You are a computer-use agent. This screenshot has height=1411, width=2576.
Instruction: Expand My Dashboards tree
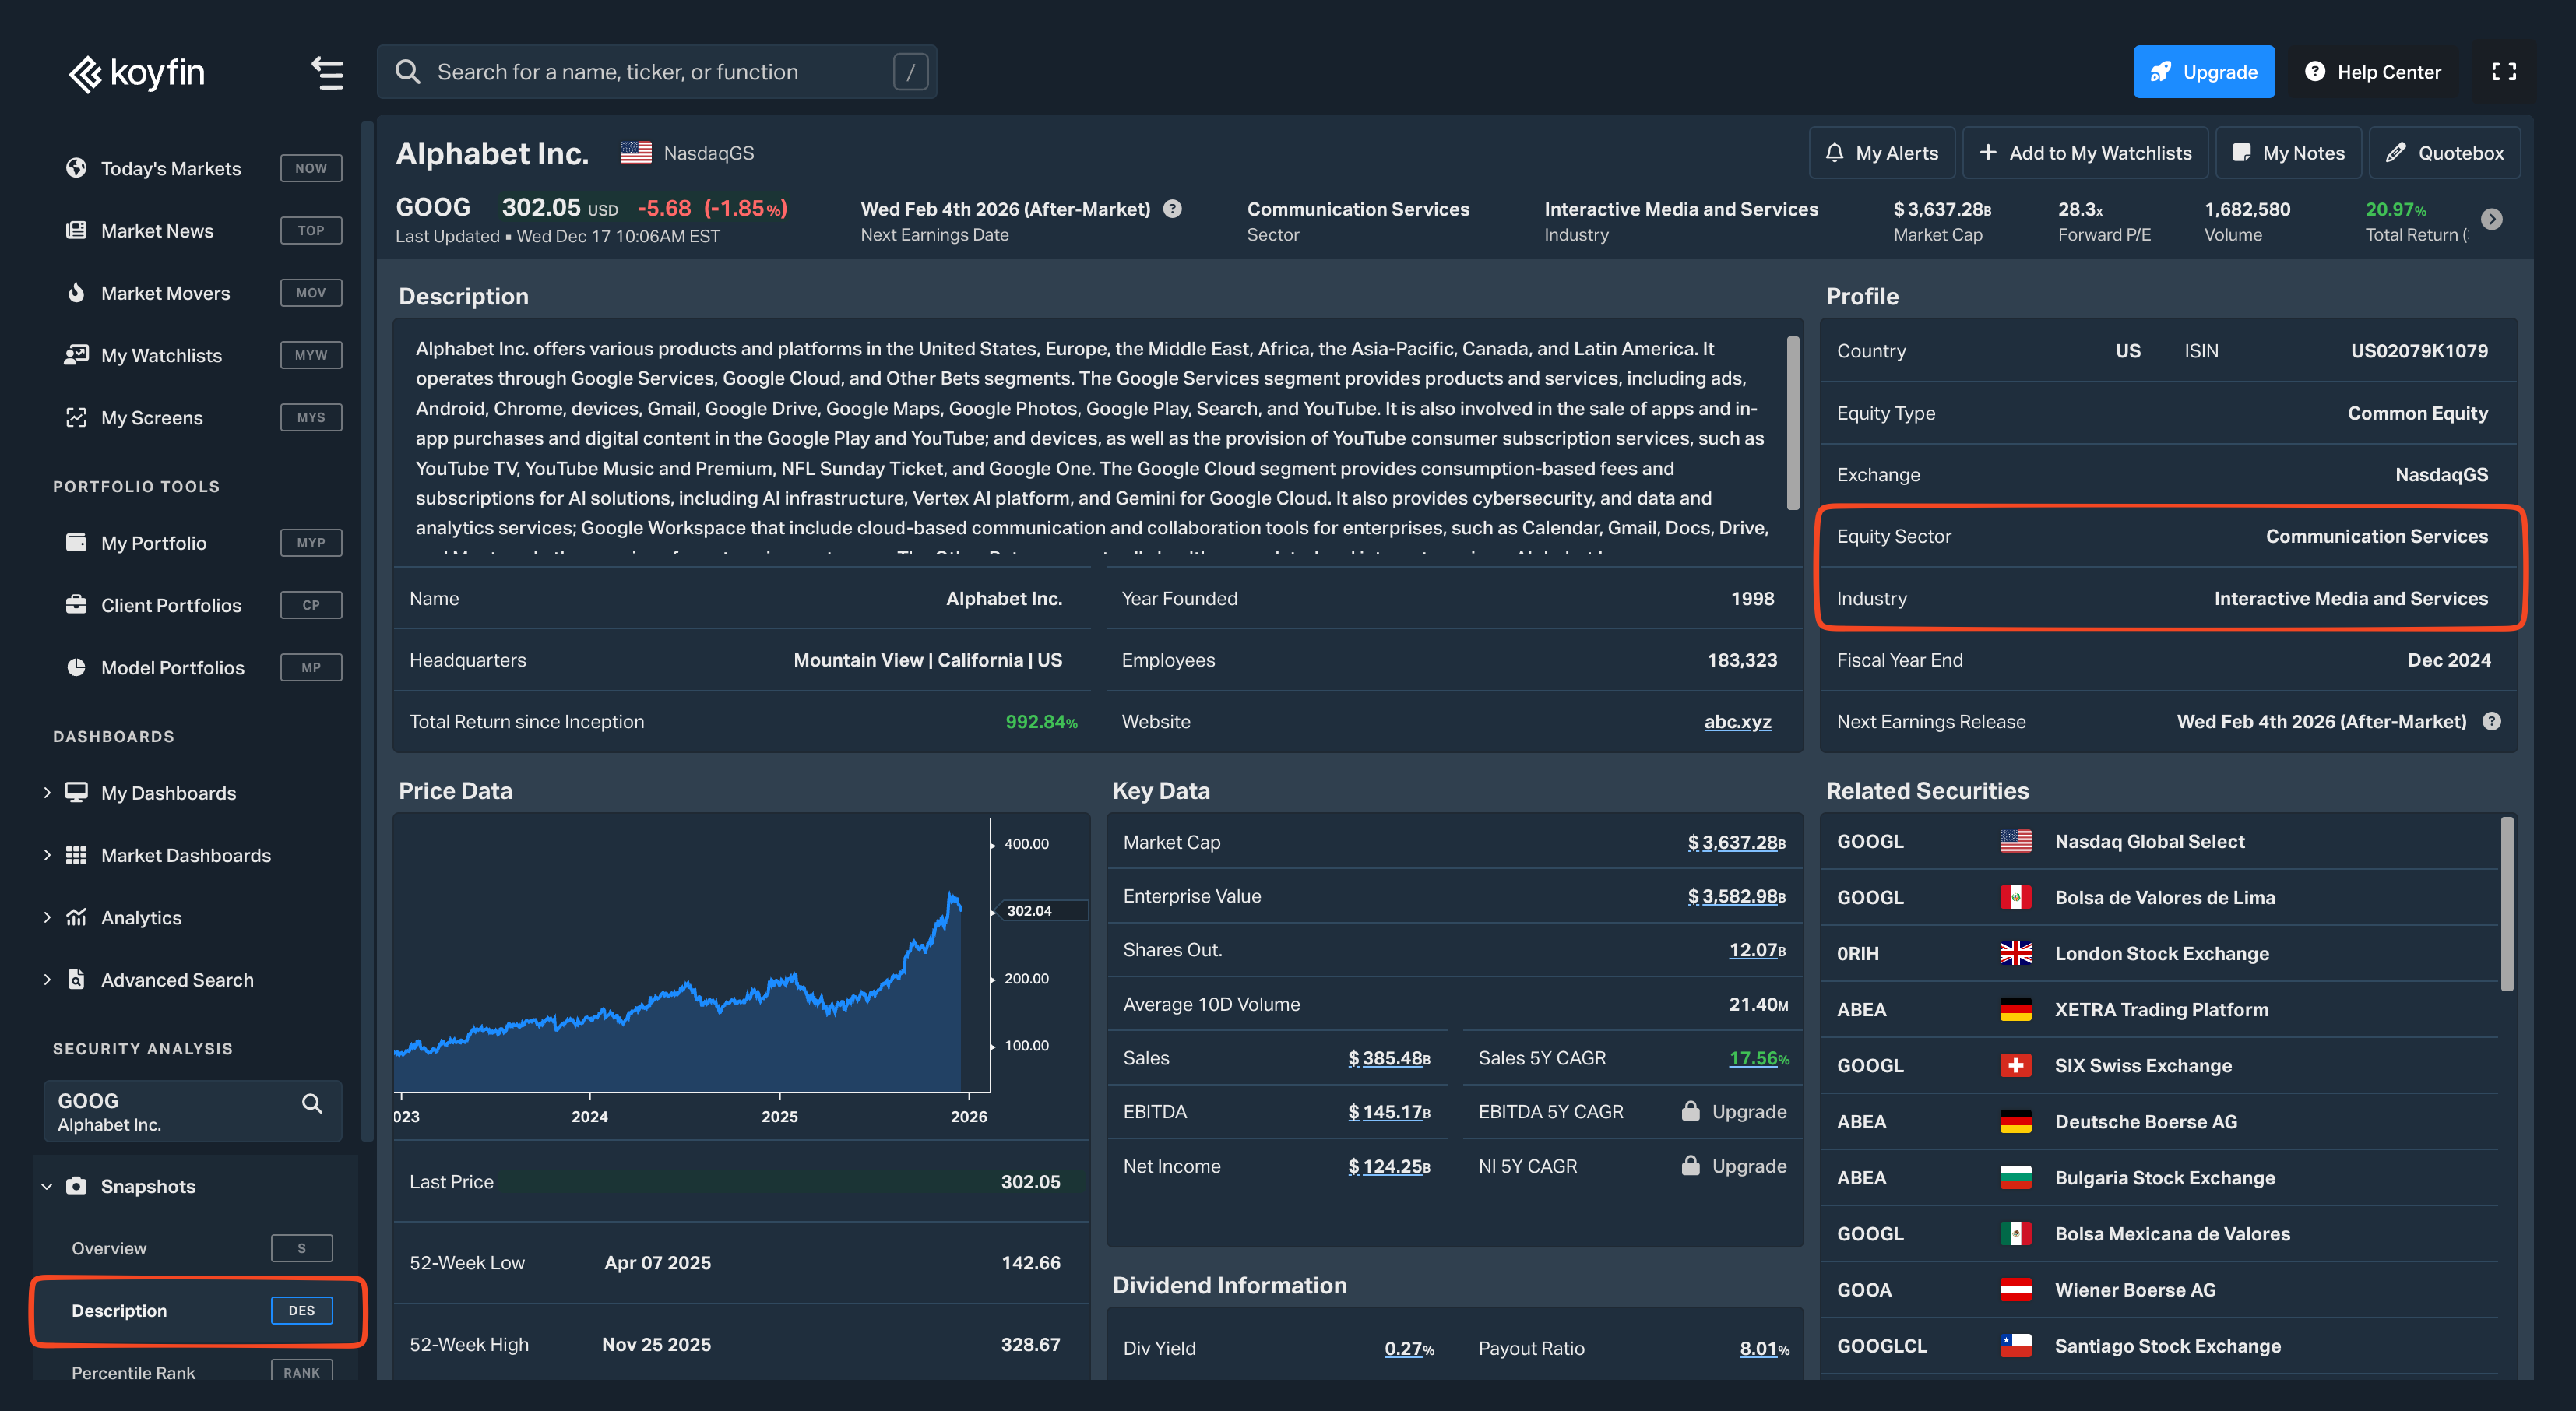click(x=47, y=793)
